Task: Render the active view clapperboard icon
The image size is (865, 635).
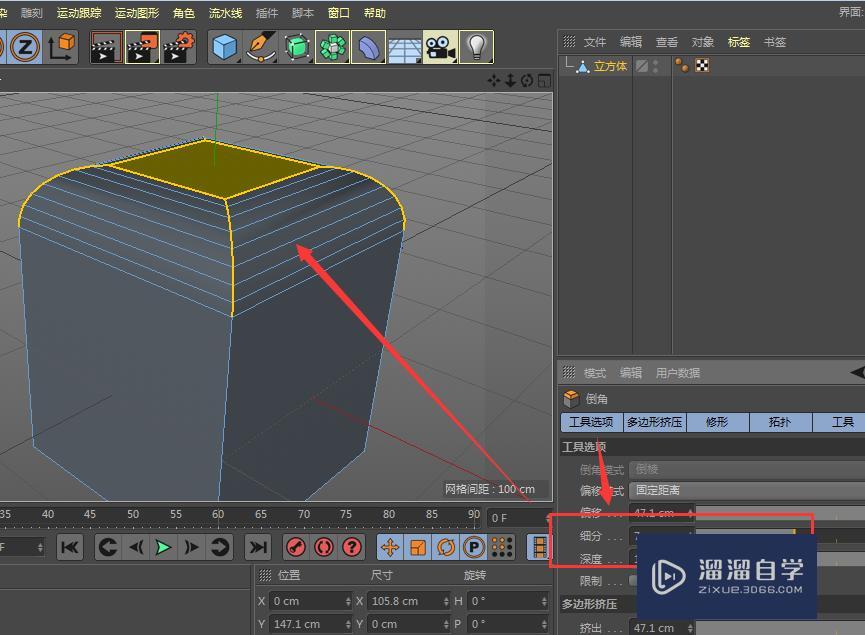Action: tap(106, 47)
